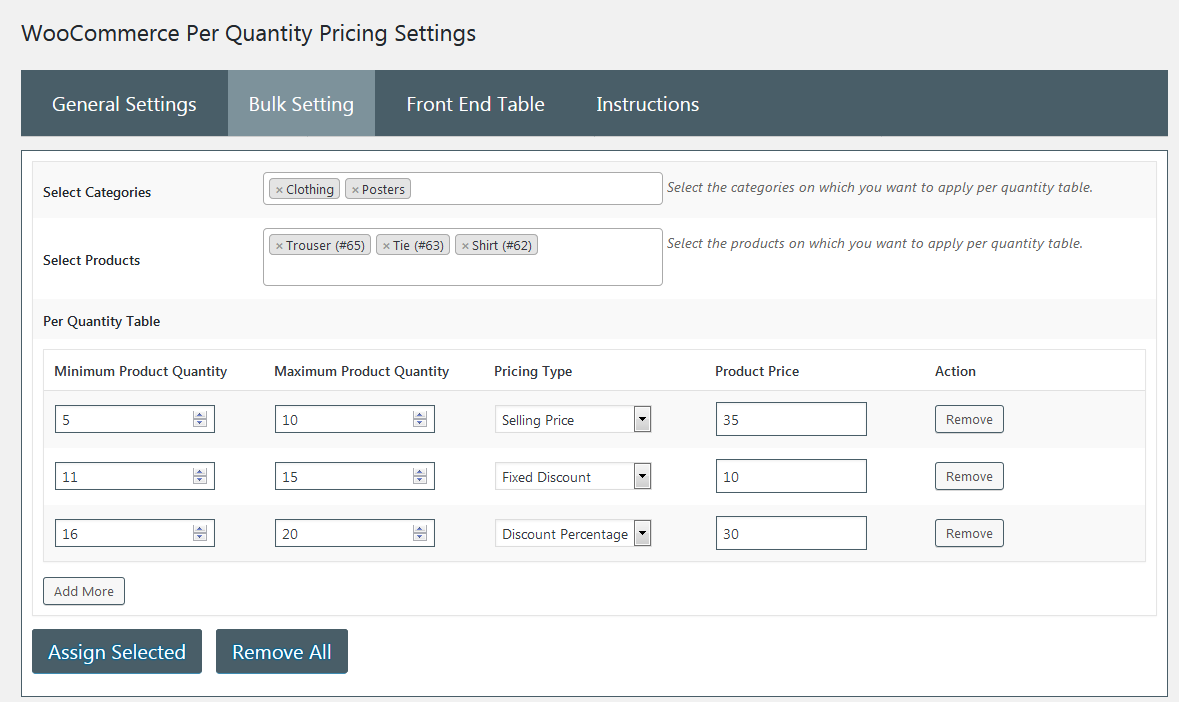Click the Assign Selected button
The image size is (1179, 702).
[x=116, y=651]
